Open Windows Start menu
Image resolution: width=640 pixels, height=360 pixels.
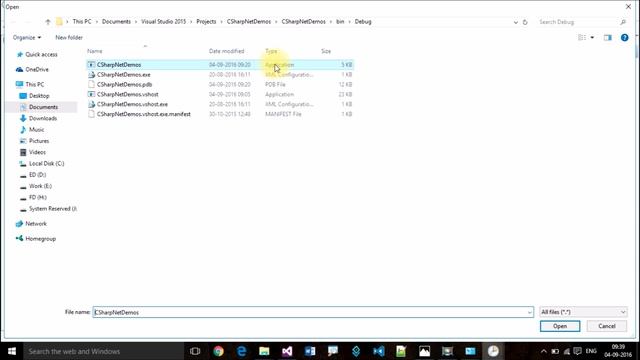[11, 351]
